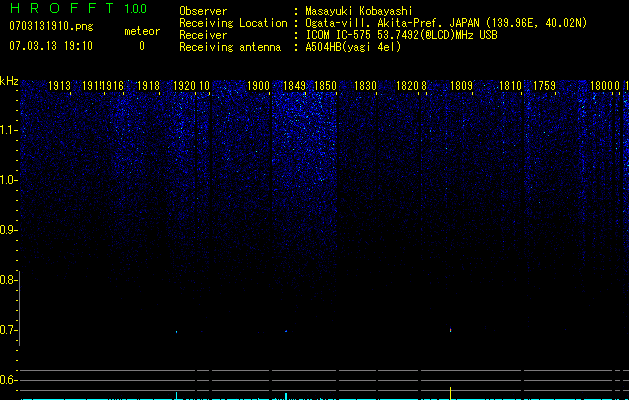Select the observer name Masayuki Kobayashi

(359, 11)
